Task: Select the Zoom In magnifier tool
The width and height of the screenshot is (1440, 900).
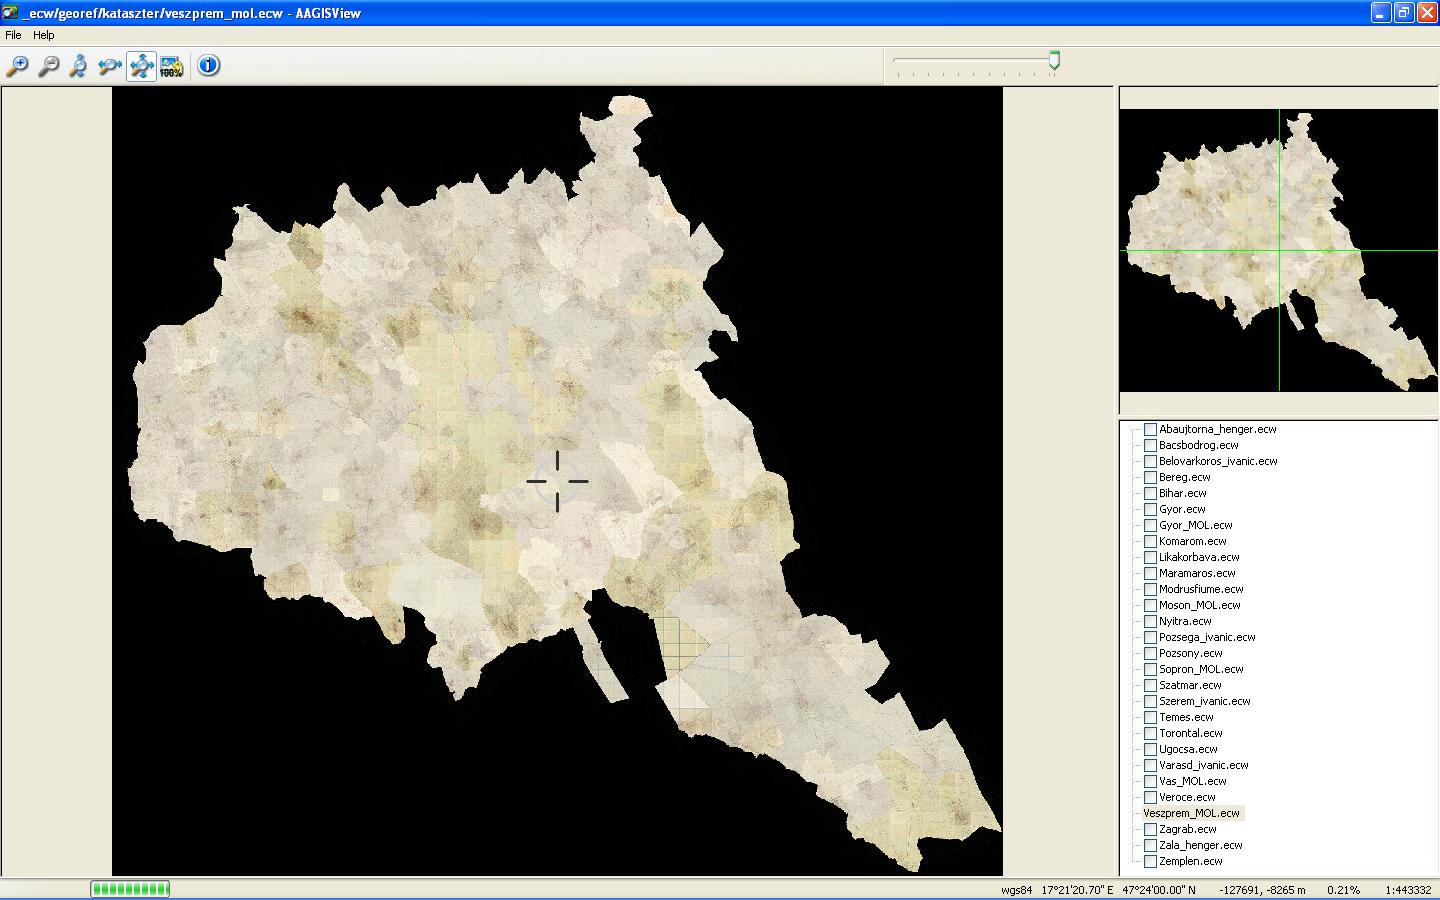Action: 17,66
